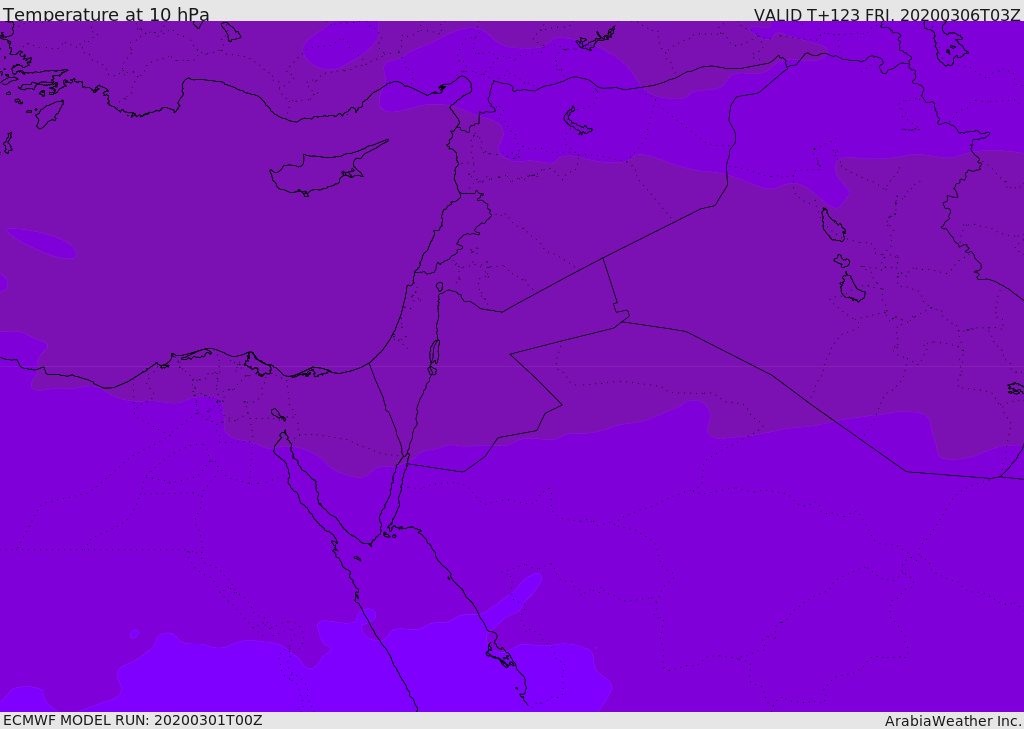
Task: Click the Sea of Galilee outline
Action: click(x=439, y=287)
